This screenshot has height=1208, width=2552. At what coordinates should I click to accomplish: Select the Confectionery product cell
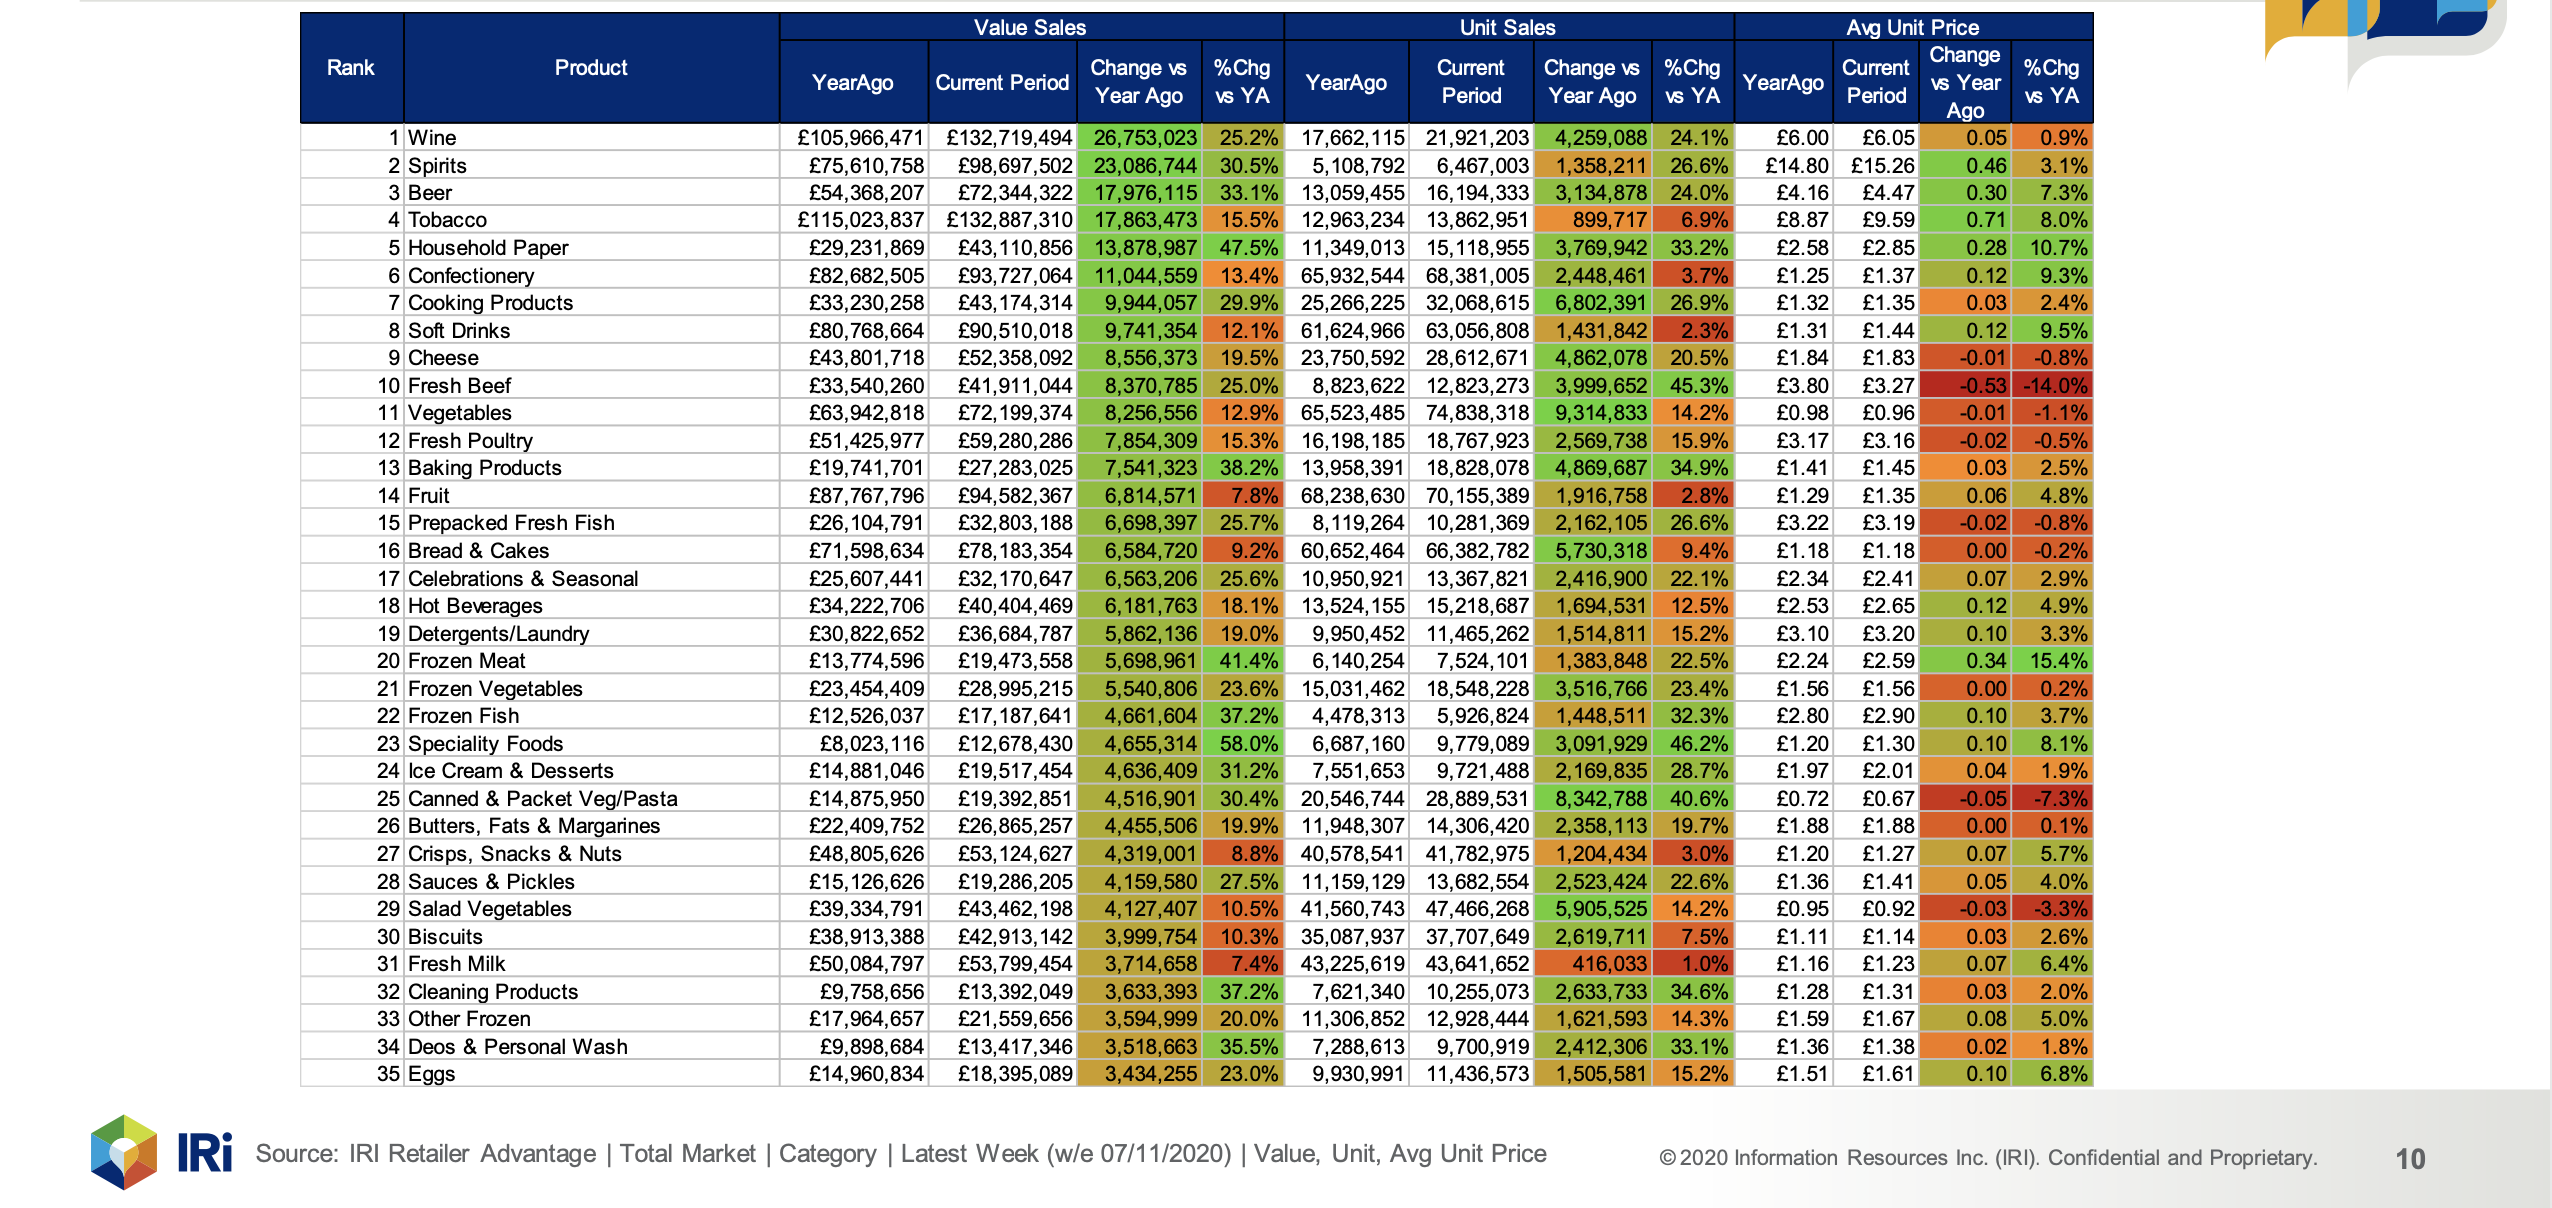pyautogui.click(x=591, y=276)
